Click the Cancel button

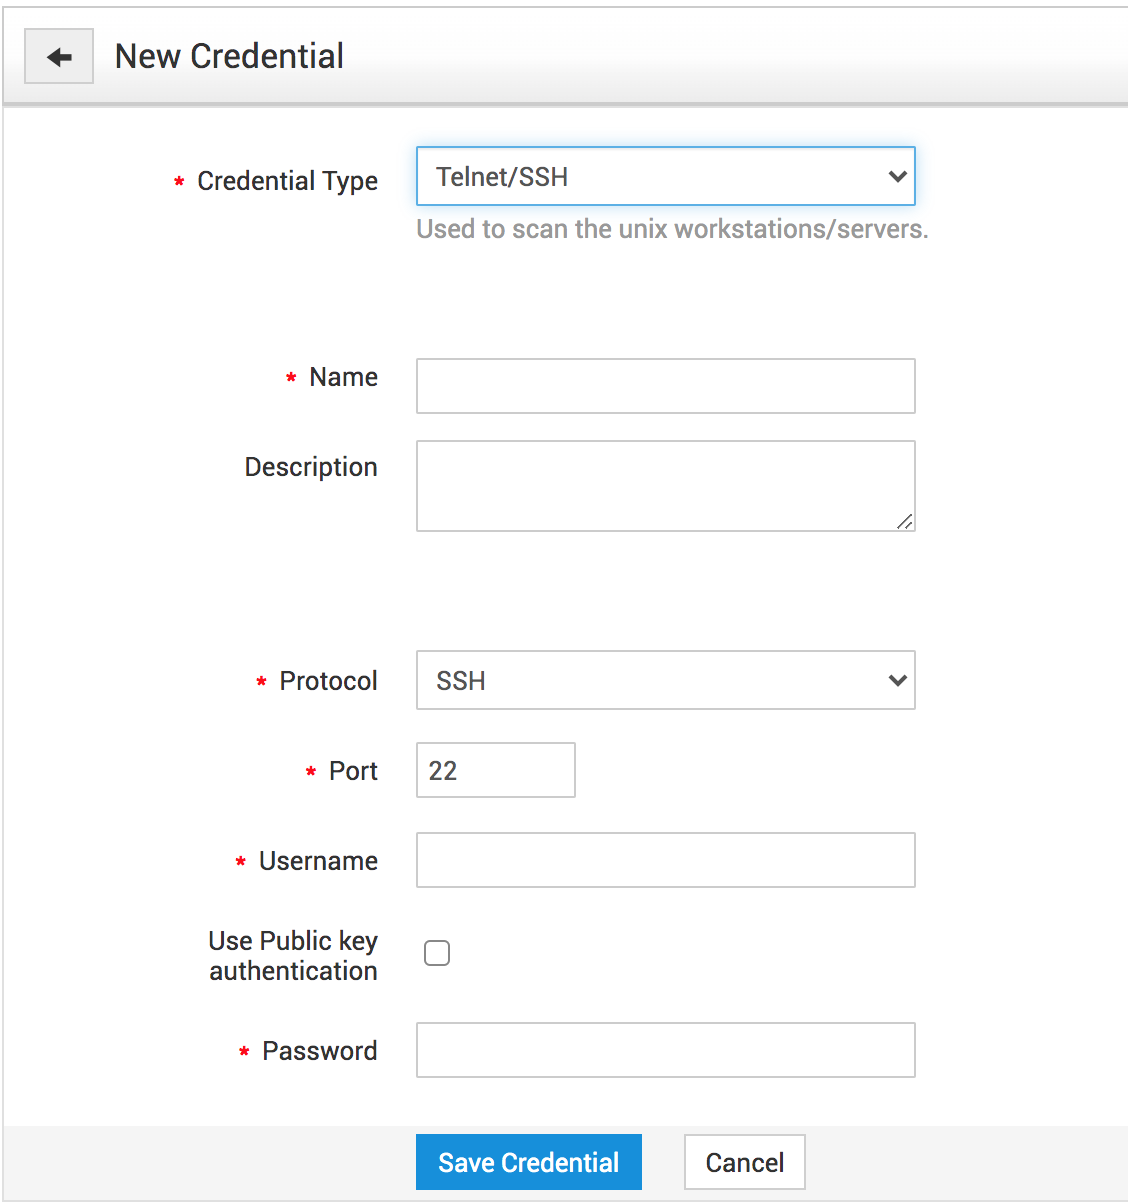tap(744, 1162)
